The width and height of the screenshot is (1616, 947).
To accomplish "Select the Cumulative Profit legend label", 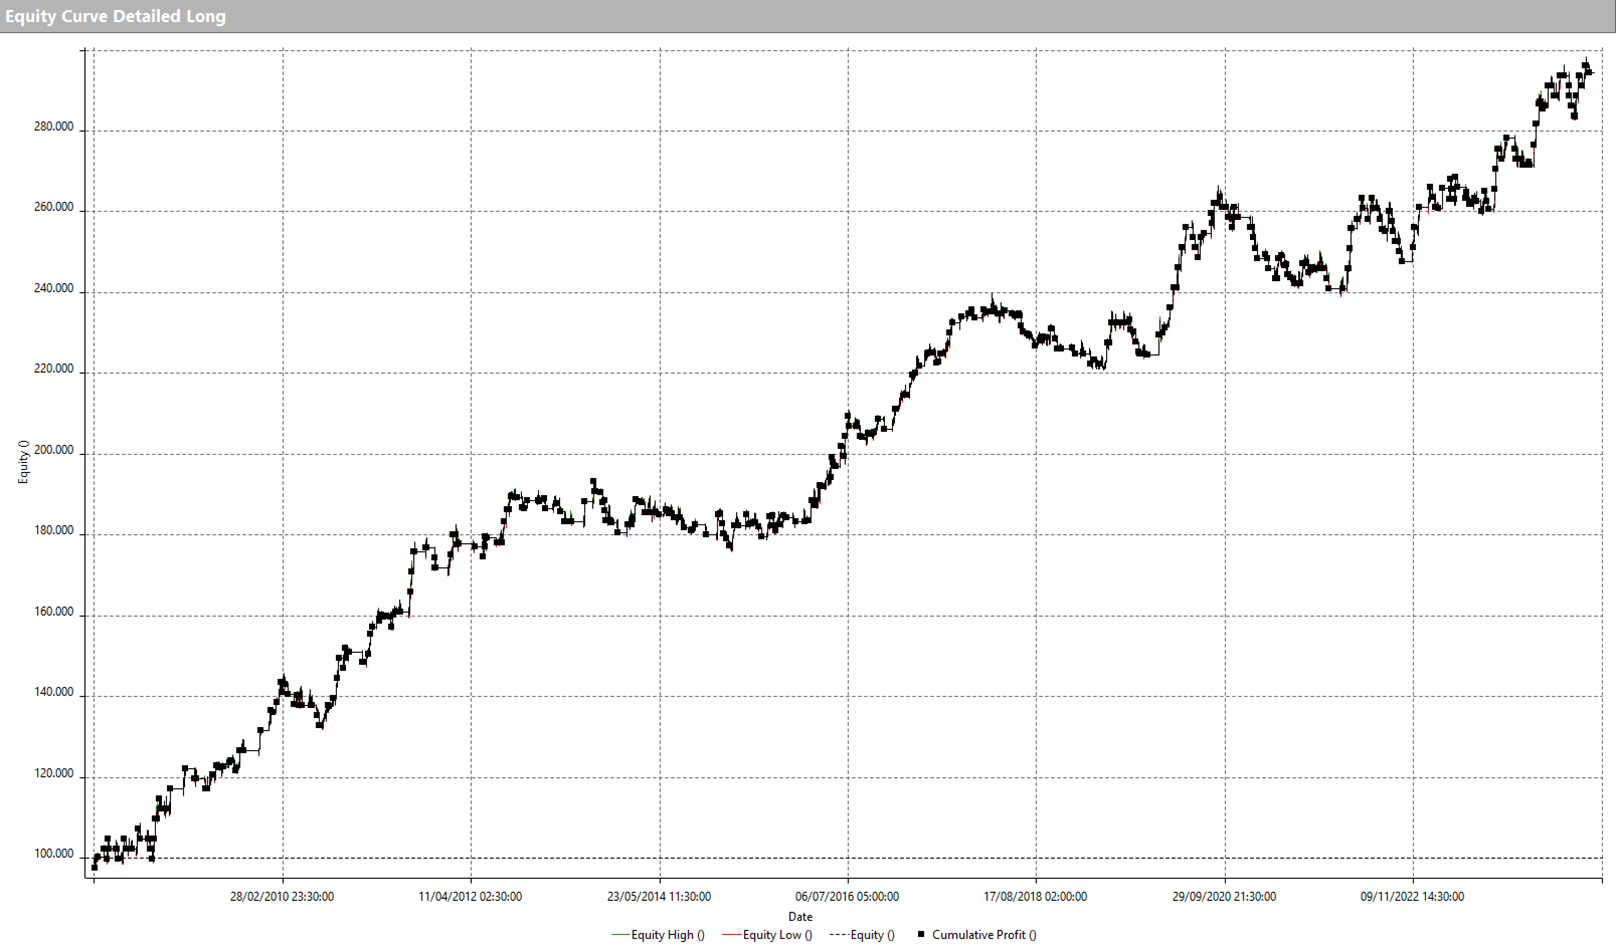I will (984, 935).
